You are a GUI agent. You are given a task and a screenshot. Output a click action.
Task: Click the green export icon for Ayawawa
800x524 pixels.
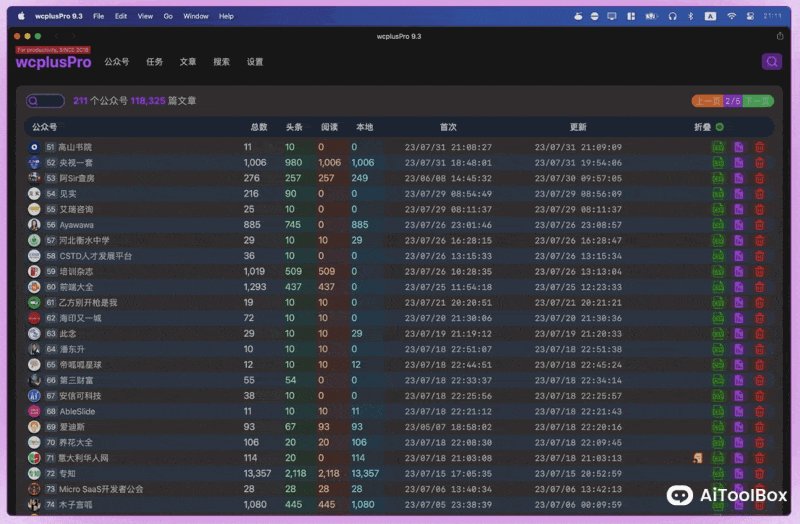[x=718, y=225]
